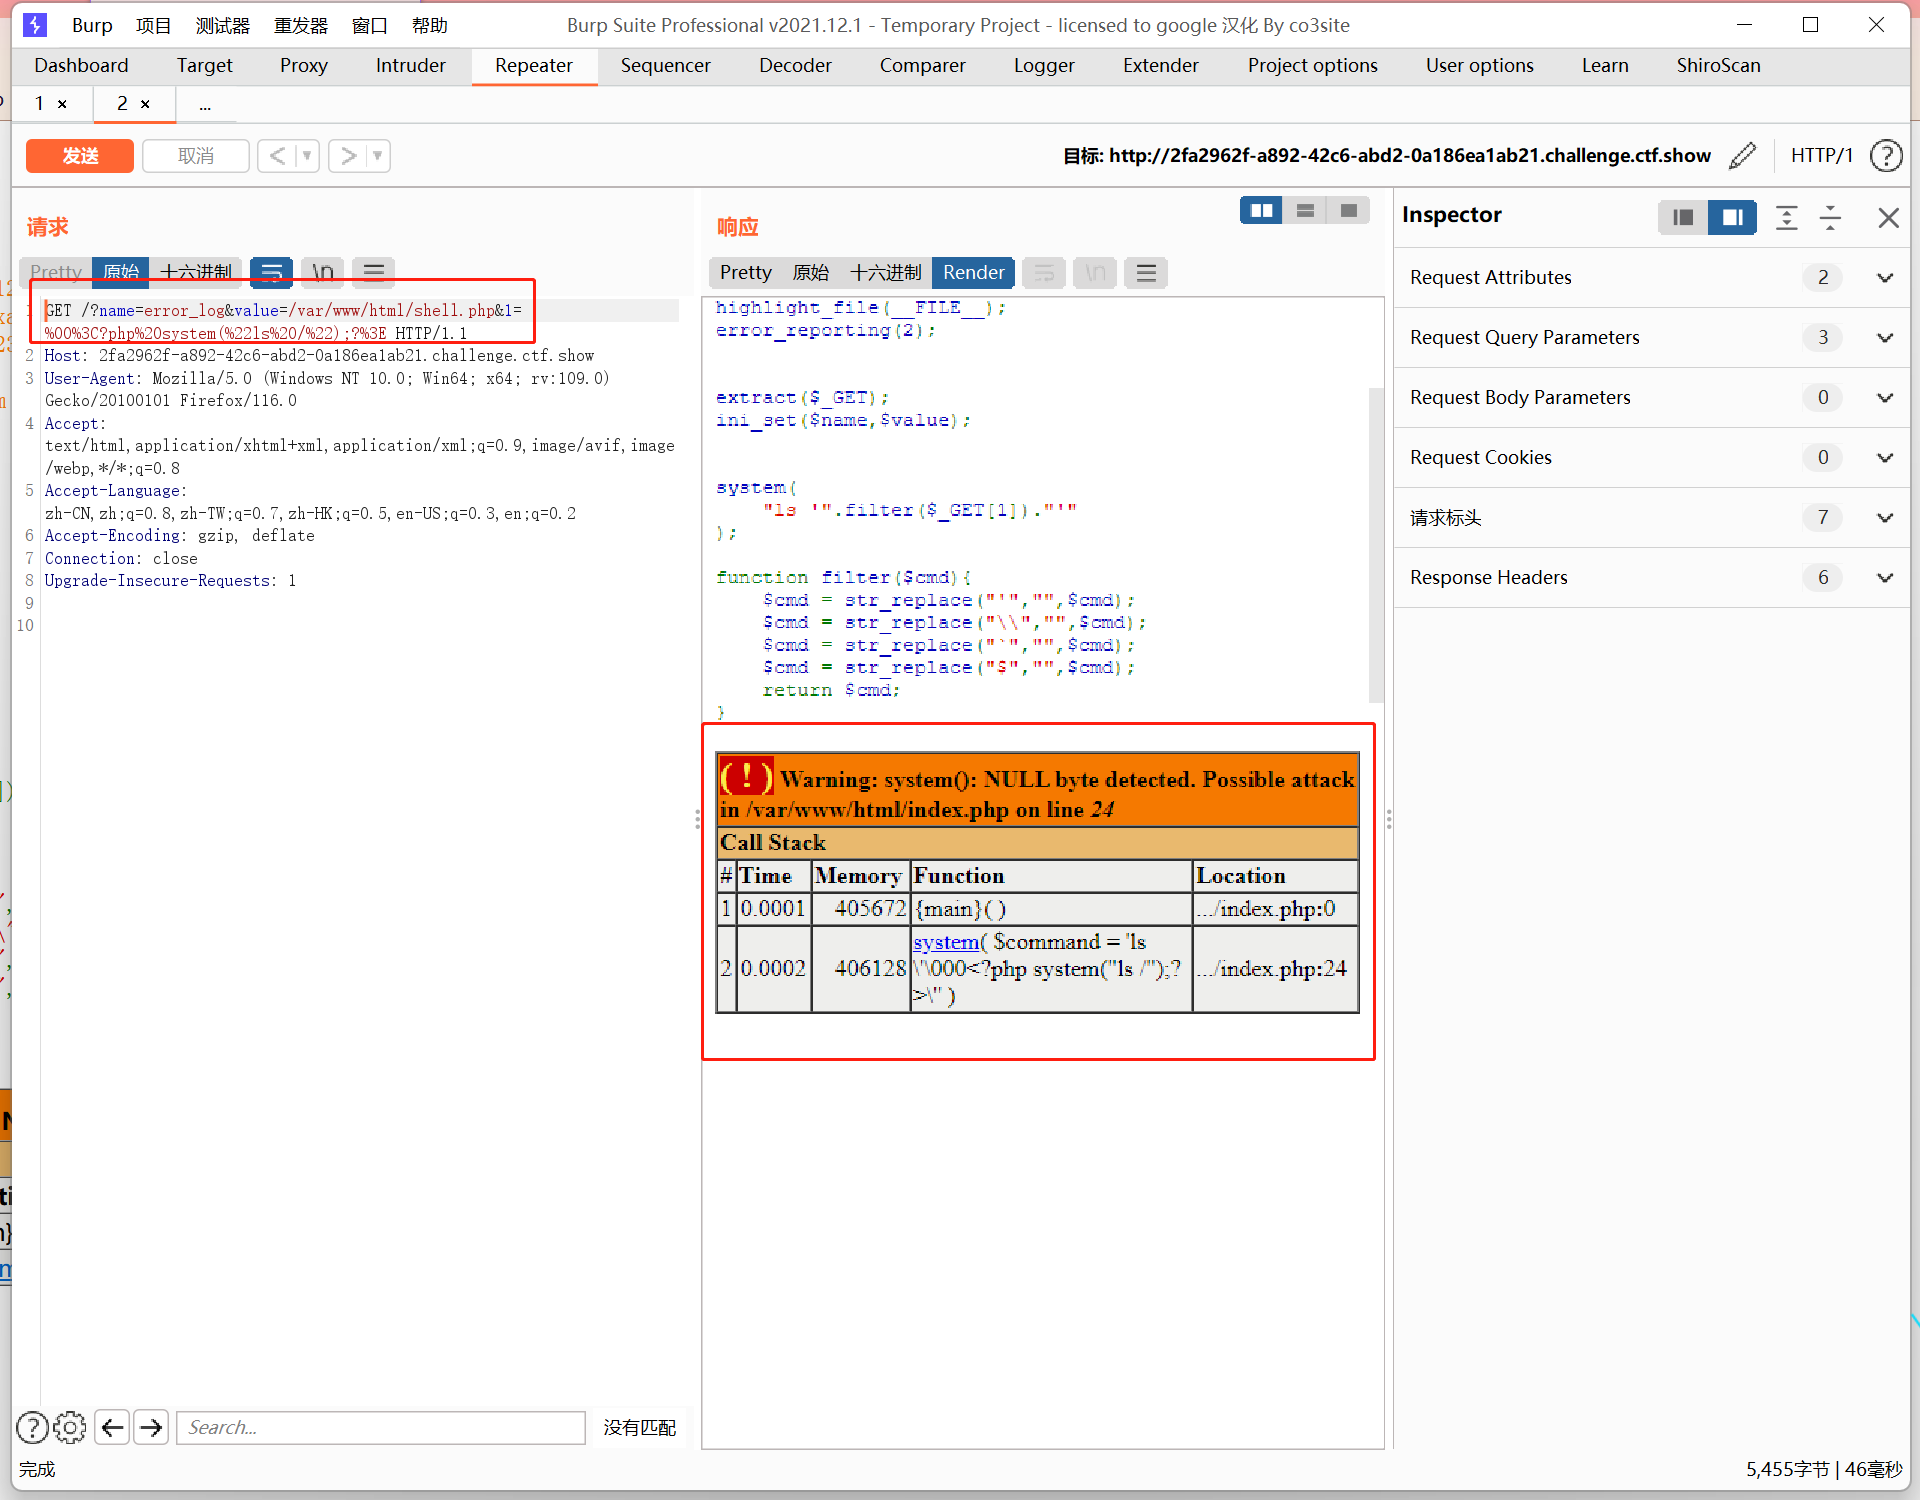The width and height of the screenshot is (1920, 1500).
Task: Select the combined single-pane layout icon
Action: point(1348,210)
